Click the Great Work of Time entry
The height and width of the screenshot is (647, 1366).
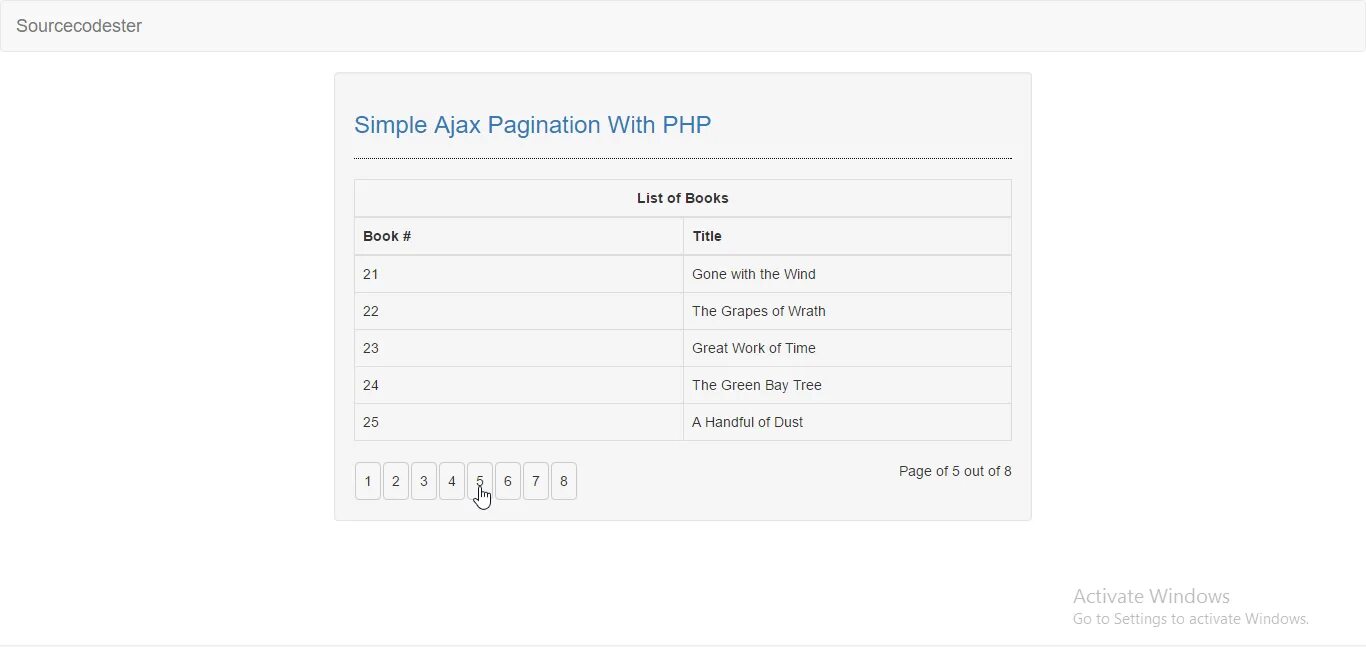coord(754,348)
